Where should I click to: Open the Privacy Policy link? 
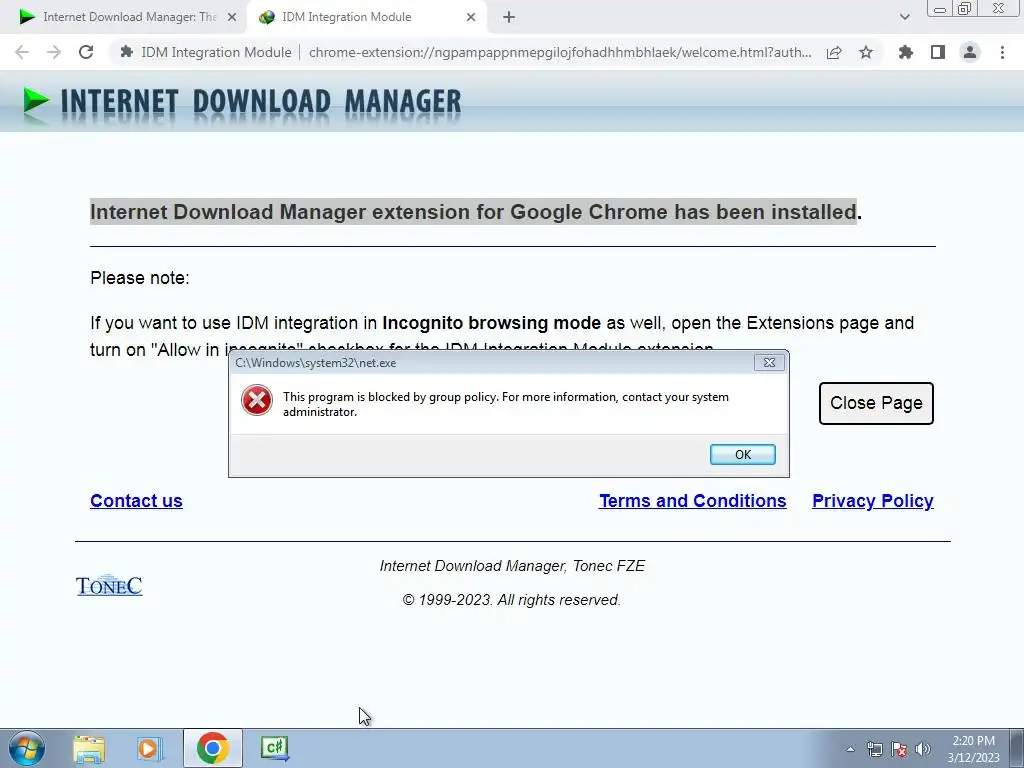[x=872, y=501]
